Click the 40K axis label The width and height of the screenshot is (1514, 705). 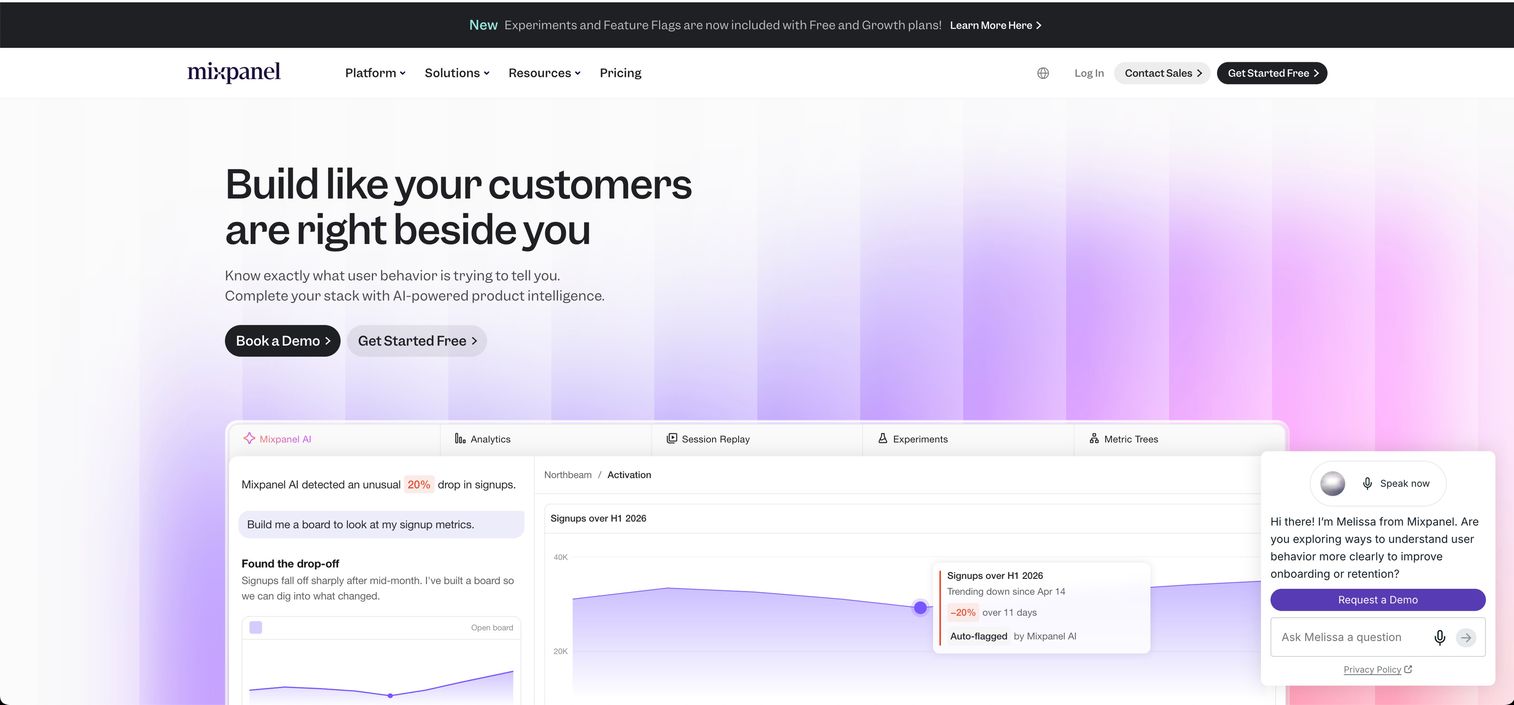[560, 556]
